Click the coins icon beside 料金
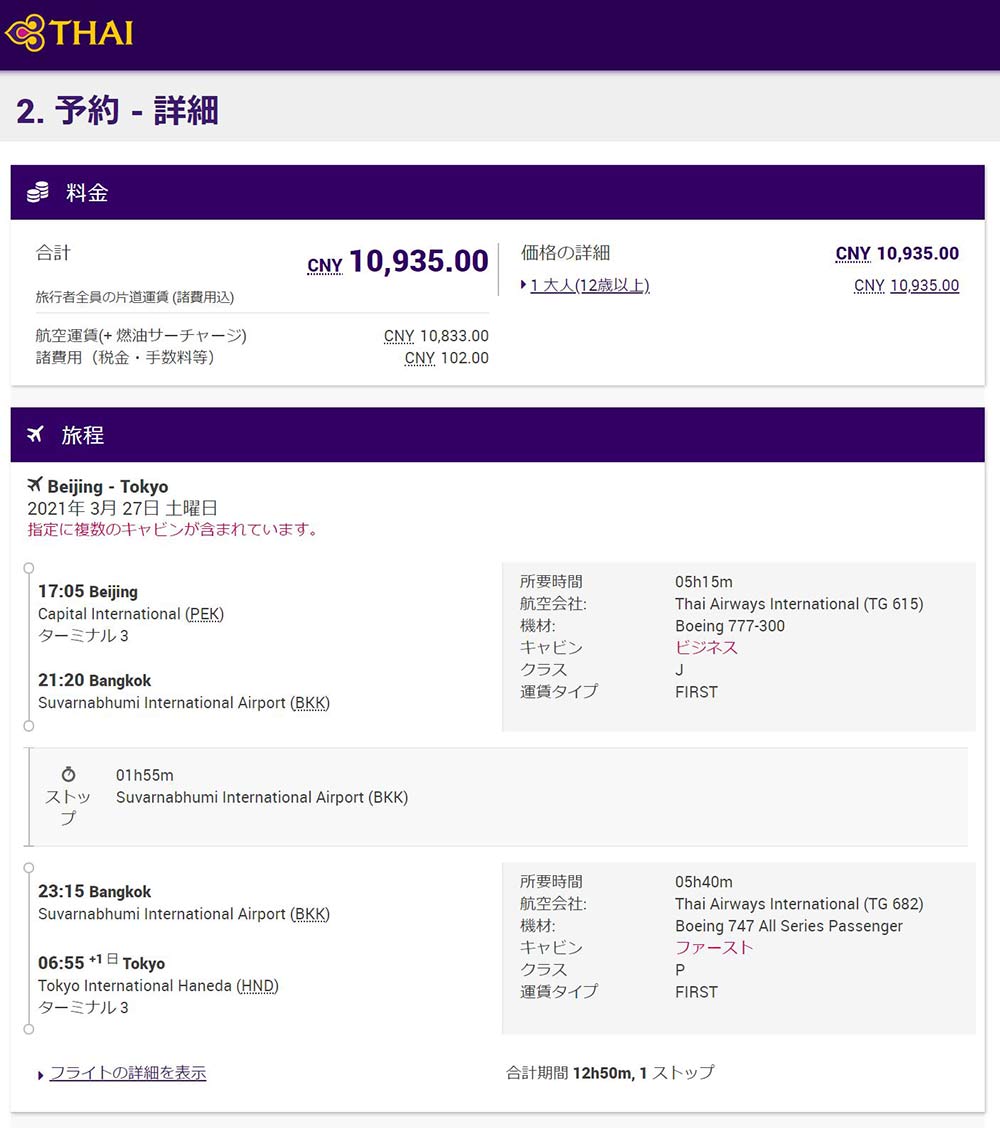1000x1128 pixels. click(x=37, y=192)
